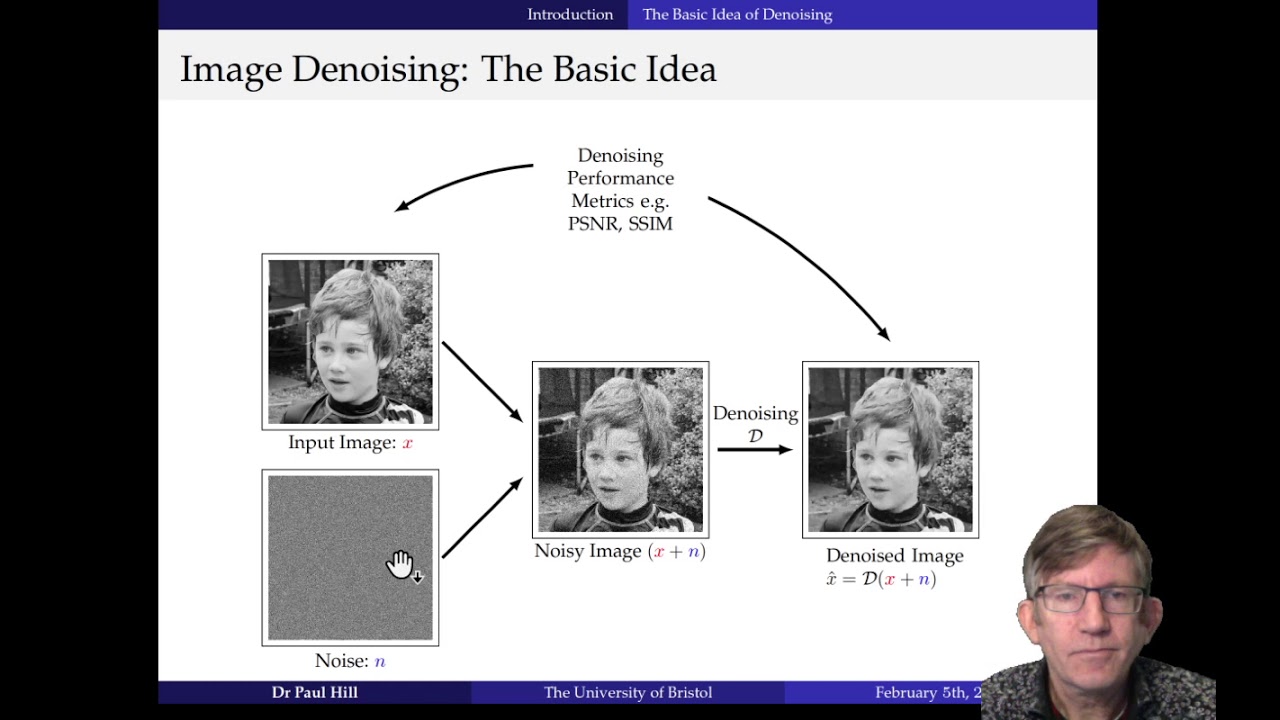Image resolution: width=1280 pixels, height=720 pixels.
Task: Click the 'Denoised Image' caption
Action: pyautogui.click(x=895, y=556)
